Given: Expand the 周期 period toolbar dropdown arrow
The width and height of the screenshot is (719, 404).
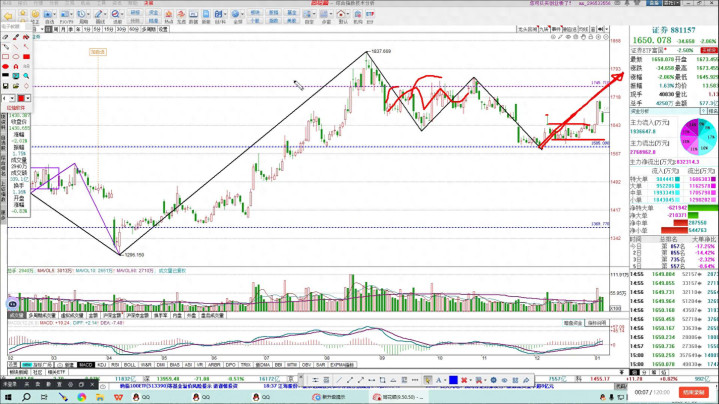Looking at the screenshot, I should tap(88, 14).
